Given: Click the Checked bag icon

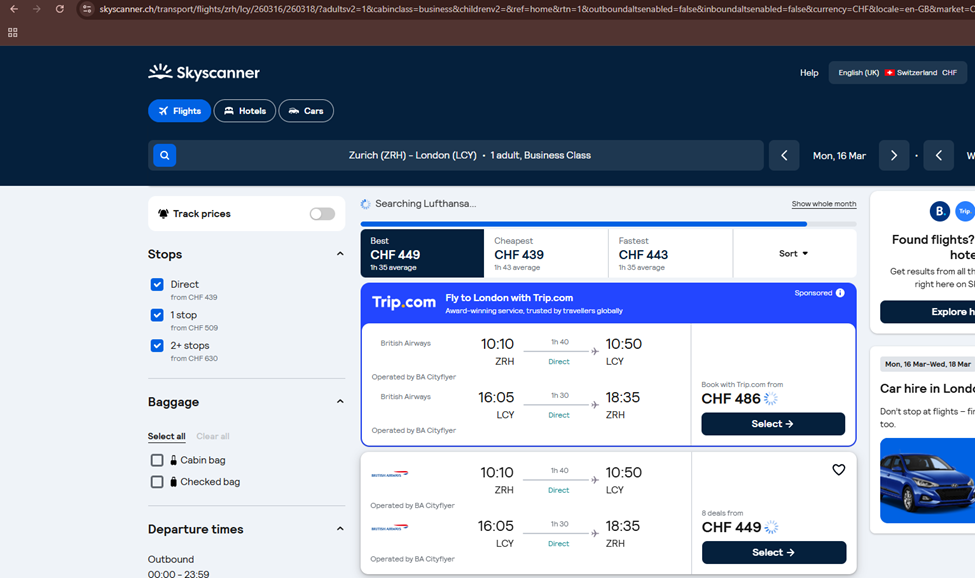Looking at the screenshot, I should coord(173,482).
